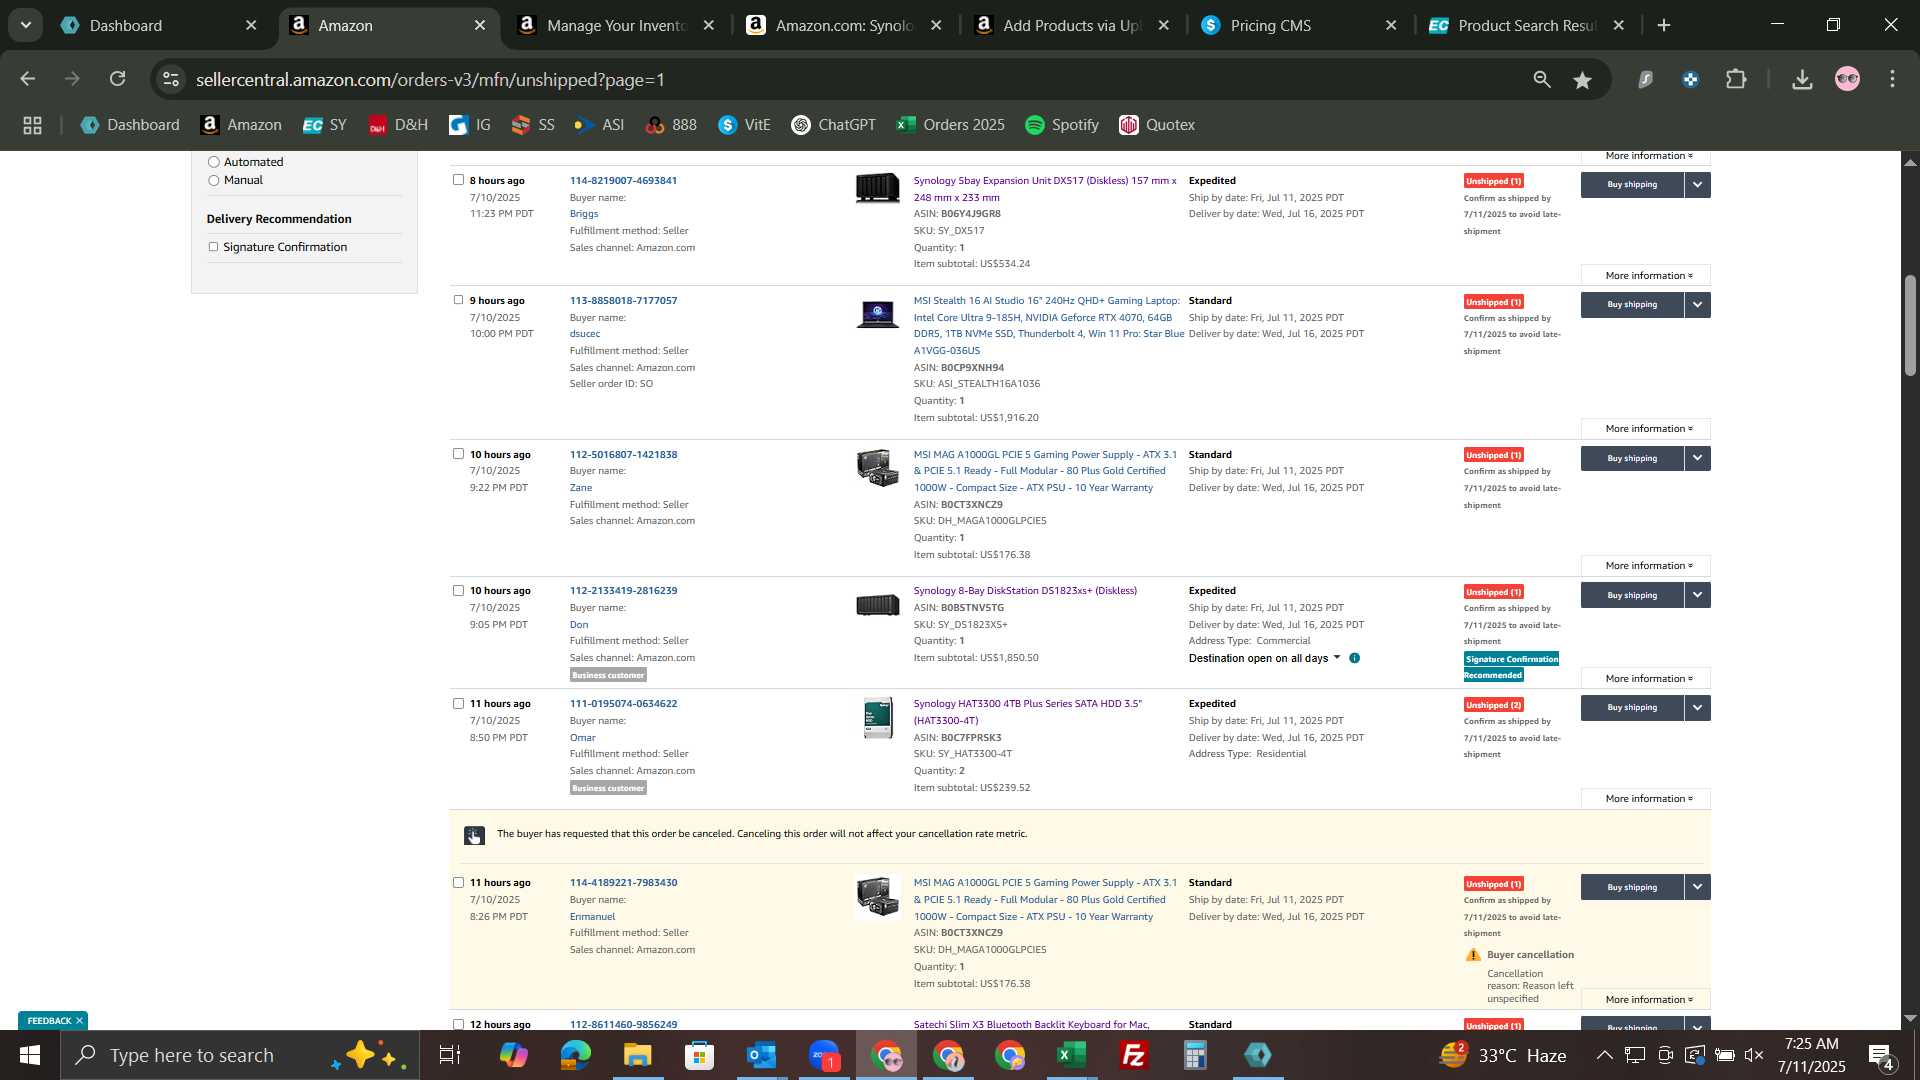The width and height of the screenshot is (1920, 1080).
Task: Expand Destination open on all days dropdown
Action: point(1264,658)
